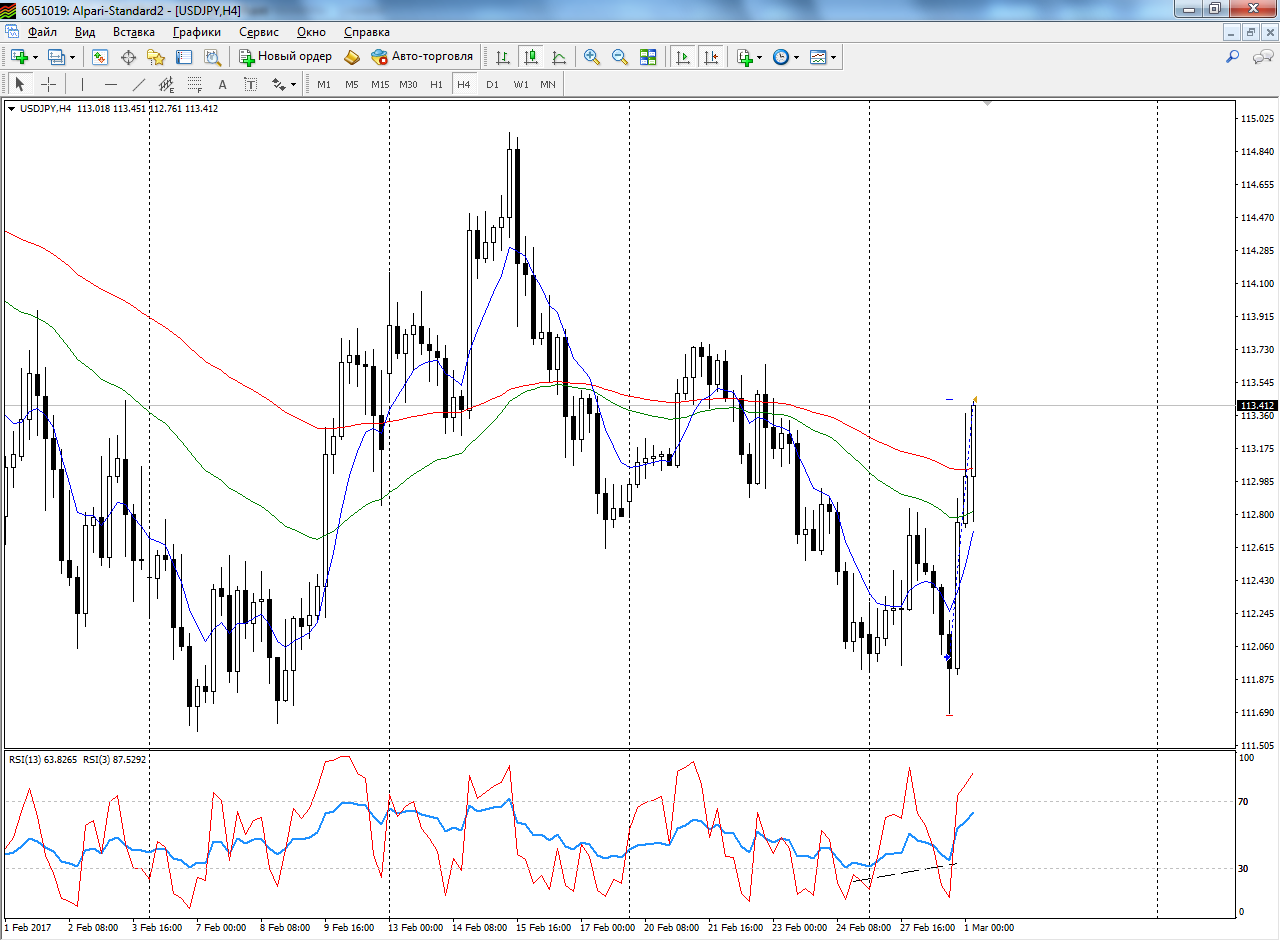Open the new chart icon
The width and height of the screenshot is (1280, 940).
19,57
